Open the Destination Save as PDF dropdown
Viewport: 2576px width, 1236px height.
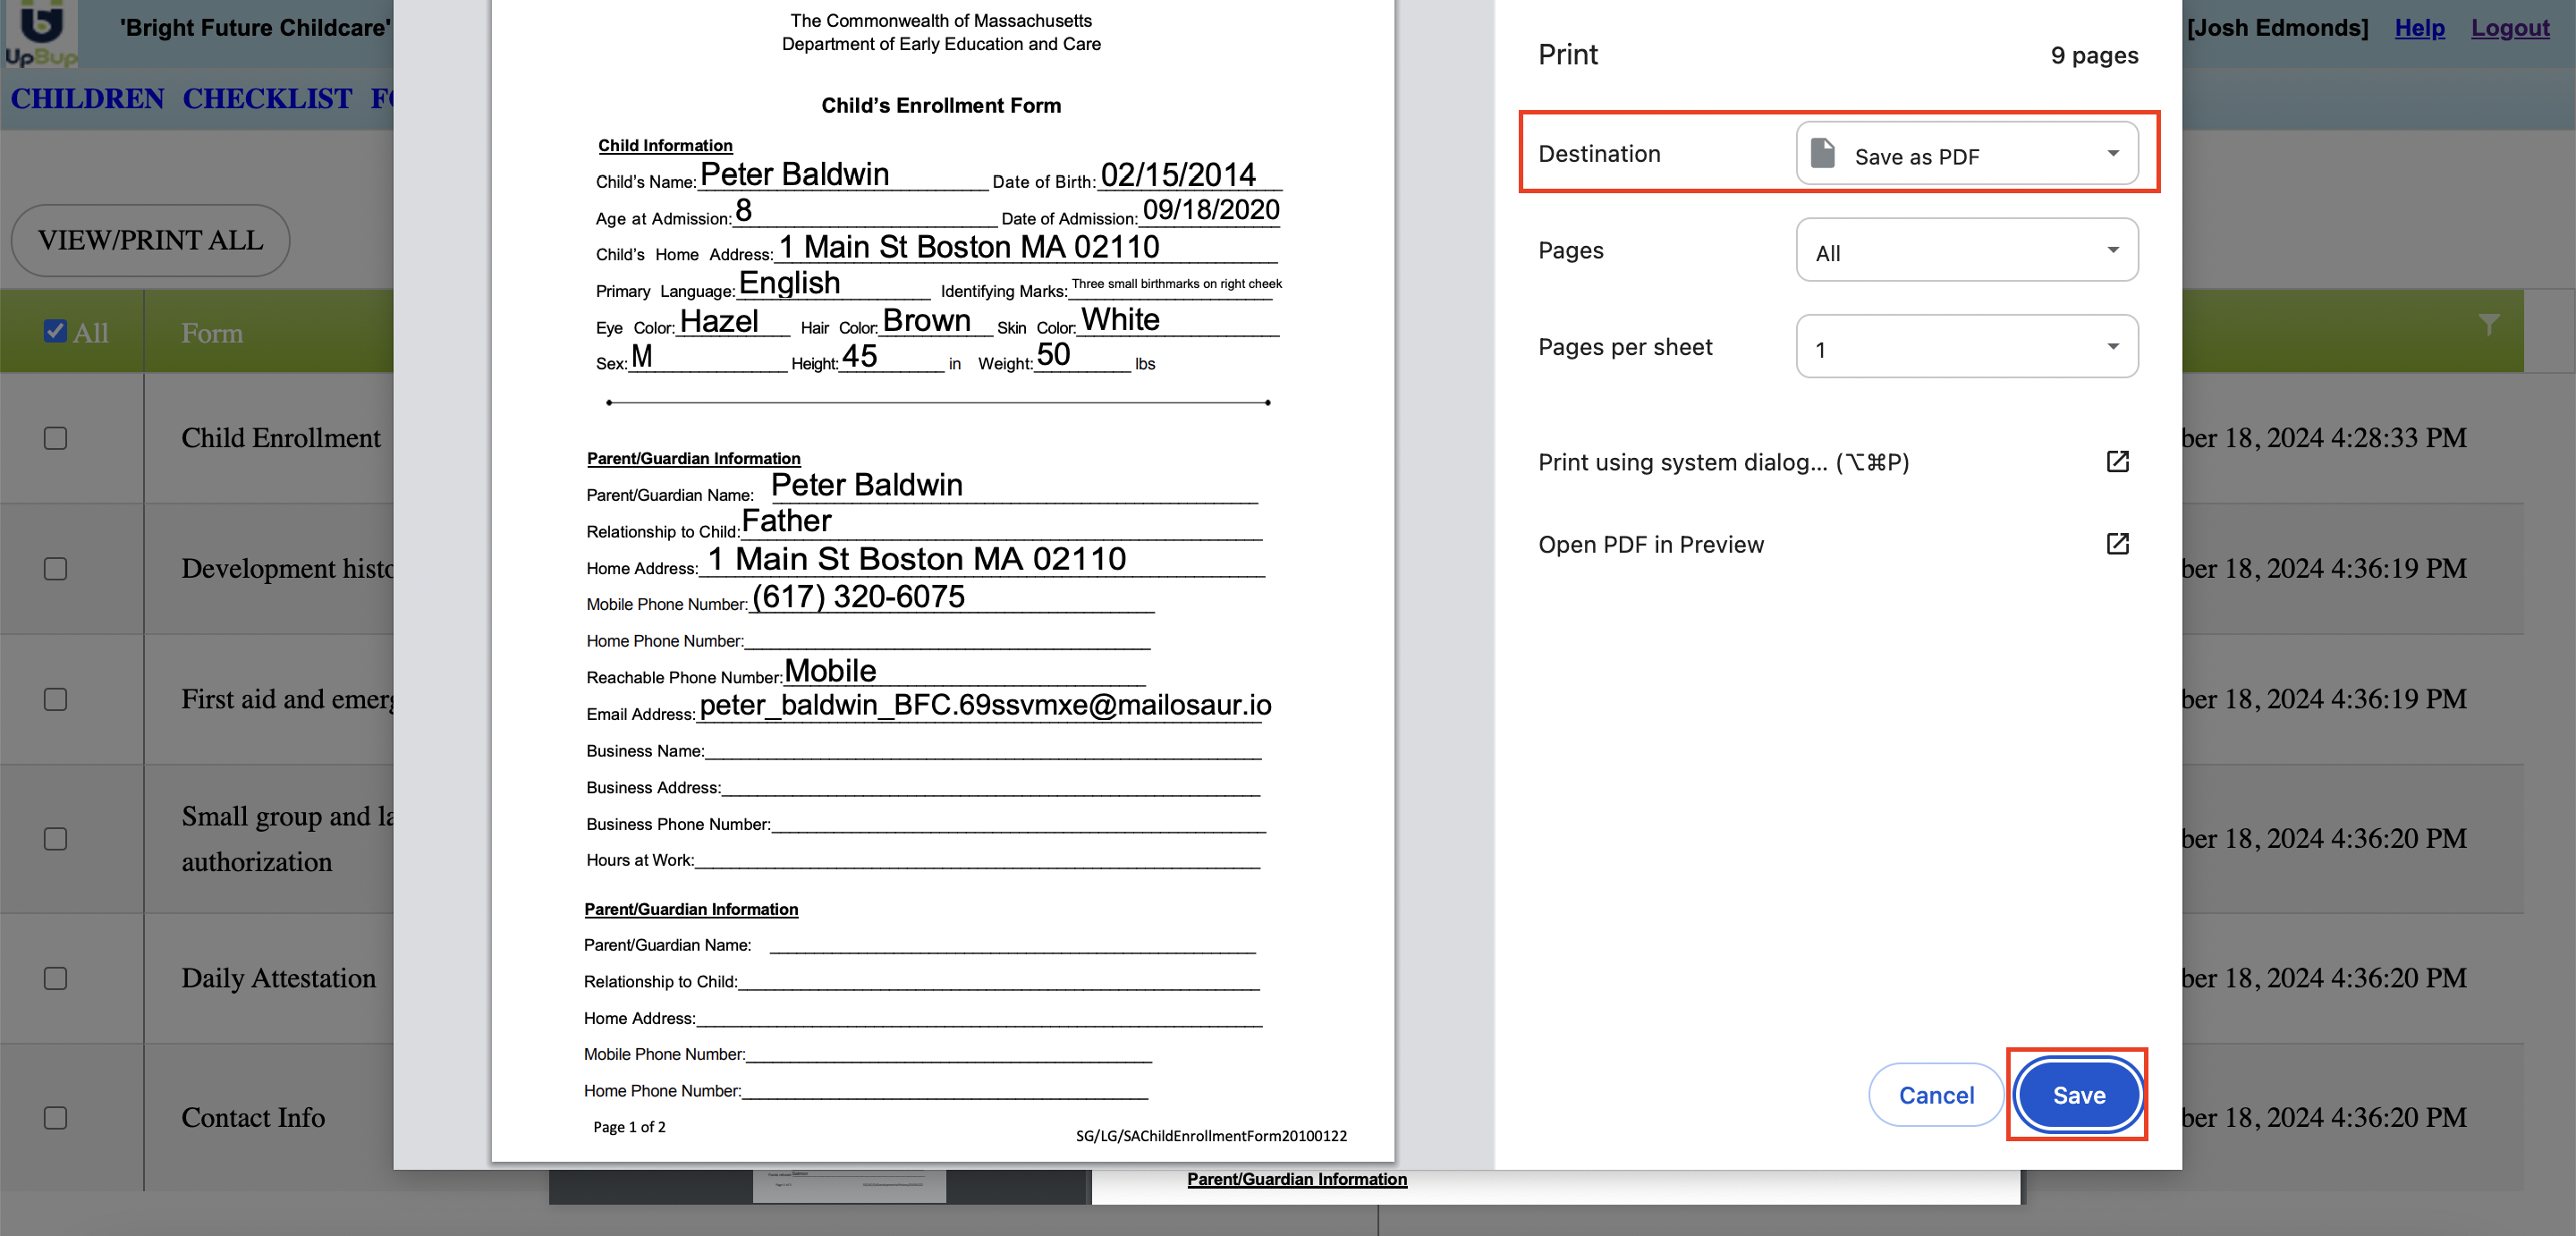1966,154
